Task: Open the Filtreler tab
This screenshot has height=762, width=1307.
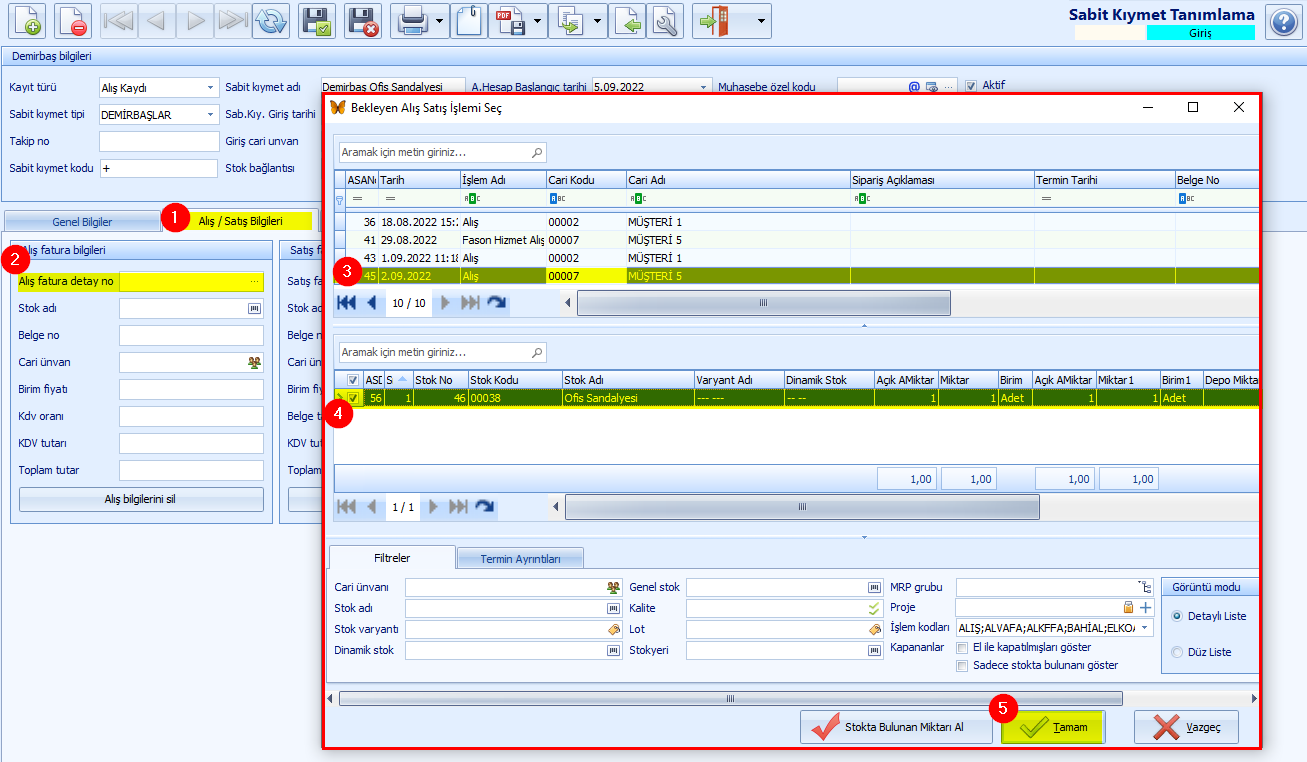Action: point(392,558)
